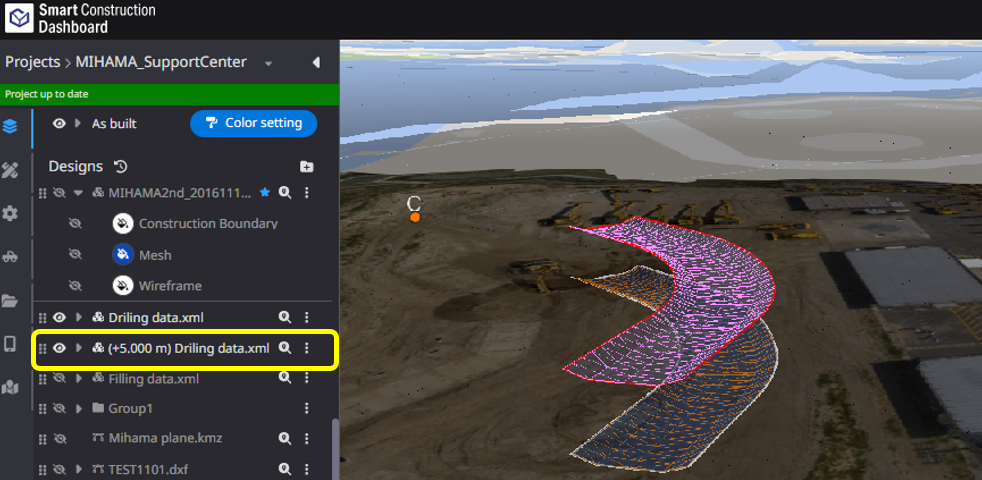Open the measurement tools sidebar icon
Image resolution: width=982 pixels, height=480 pixels.
10,170
